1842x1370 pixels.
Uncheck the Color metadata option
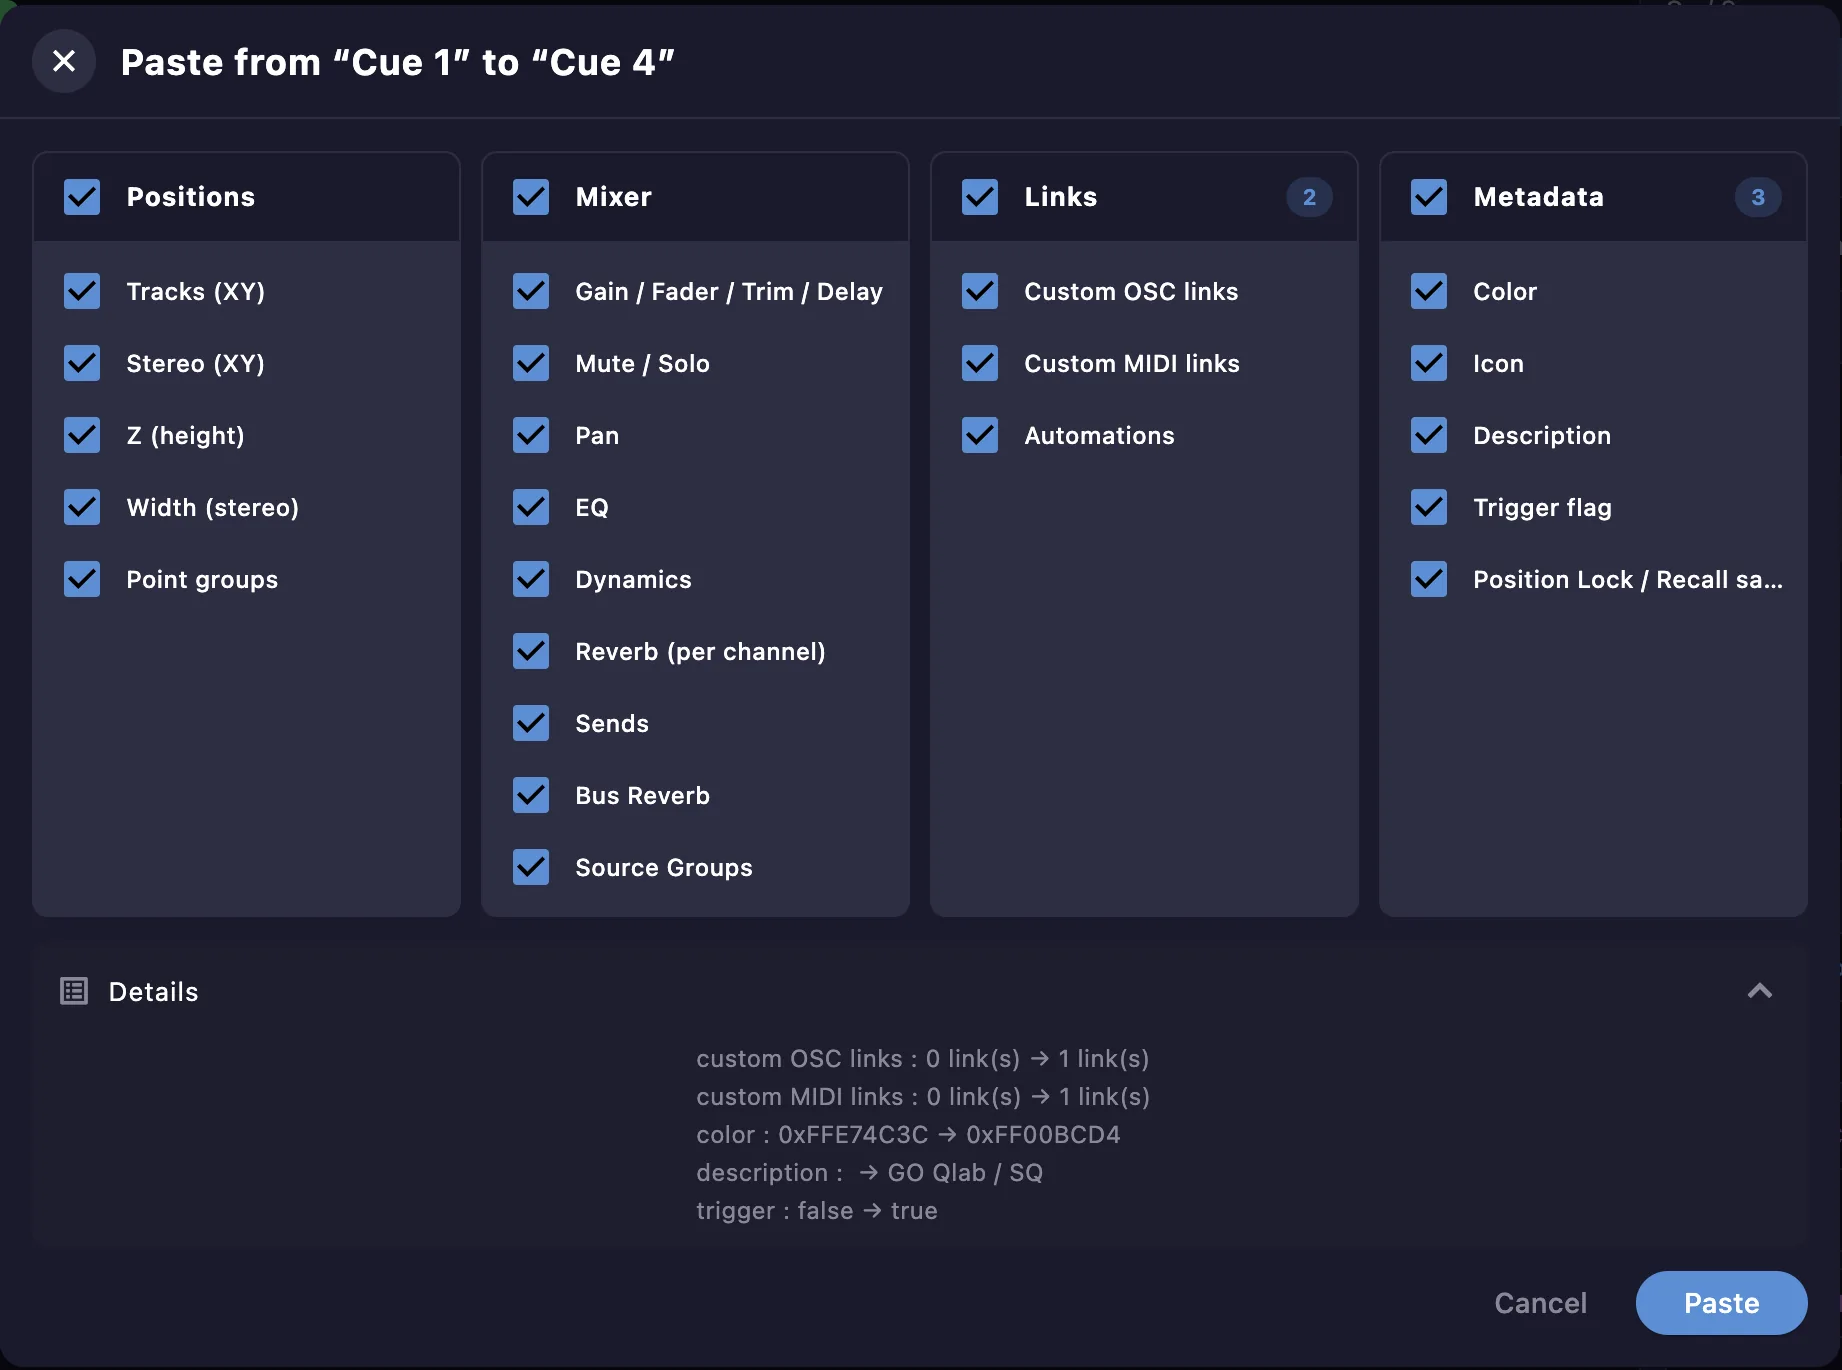(x=1429, y=291)
